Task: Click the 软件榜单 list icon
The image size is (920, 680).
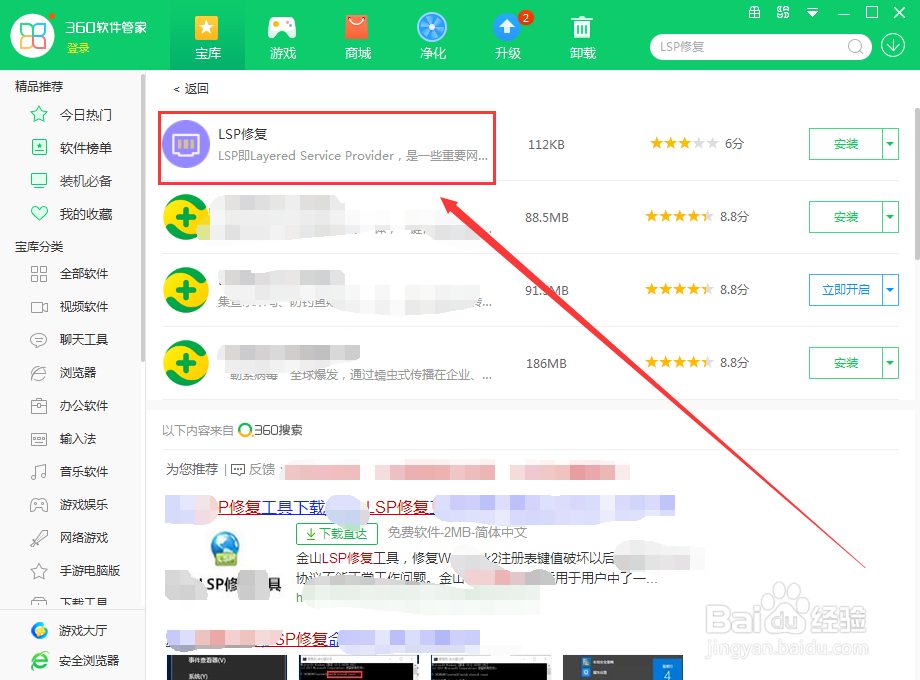Action: pyautogui.click(x=39, y=147)
